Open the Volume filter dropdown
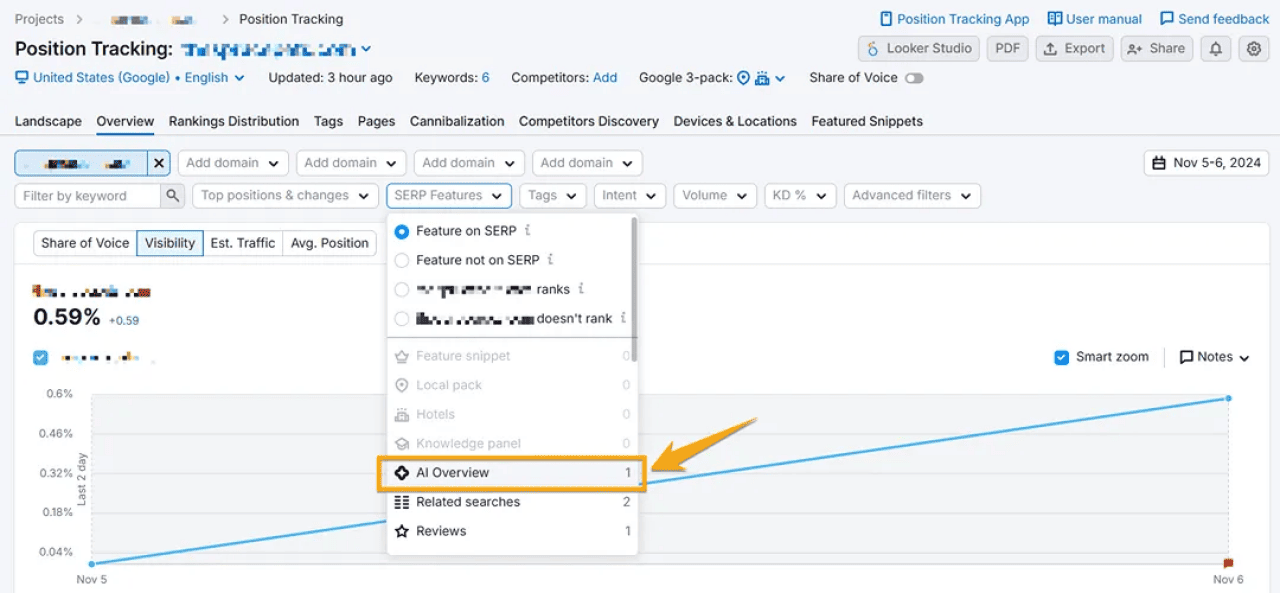Viewport: 1280px width, 593px height. point(714,195)
